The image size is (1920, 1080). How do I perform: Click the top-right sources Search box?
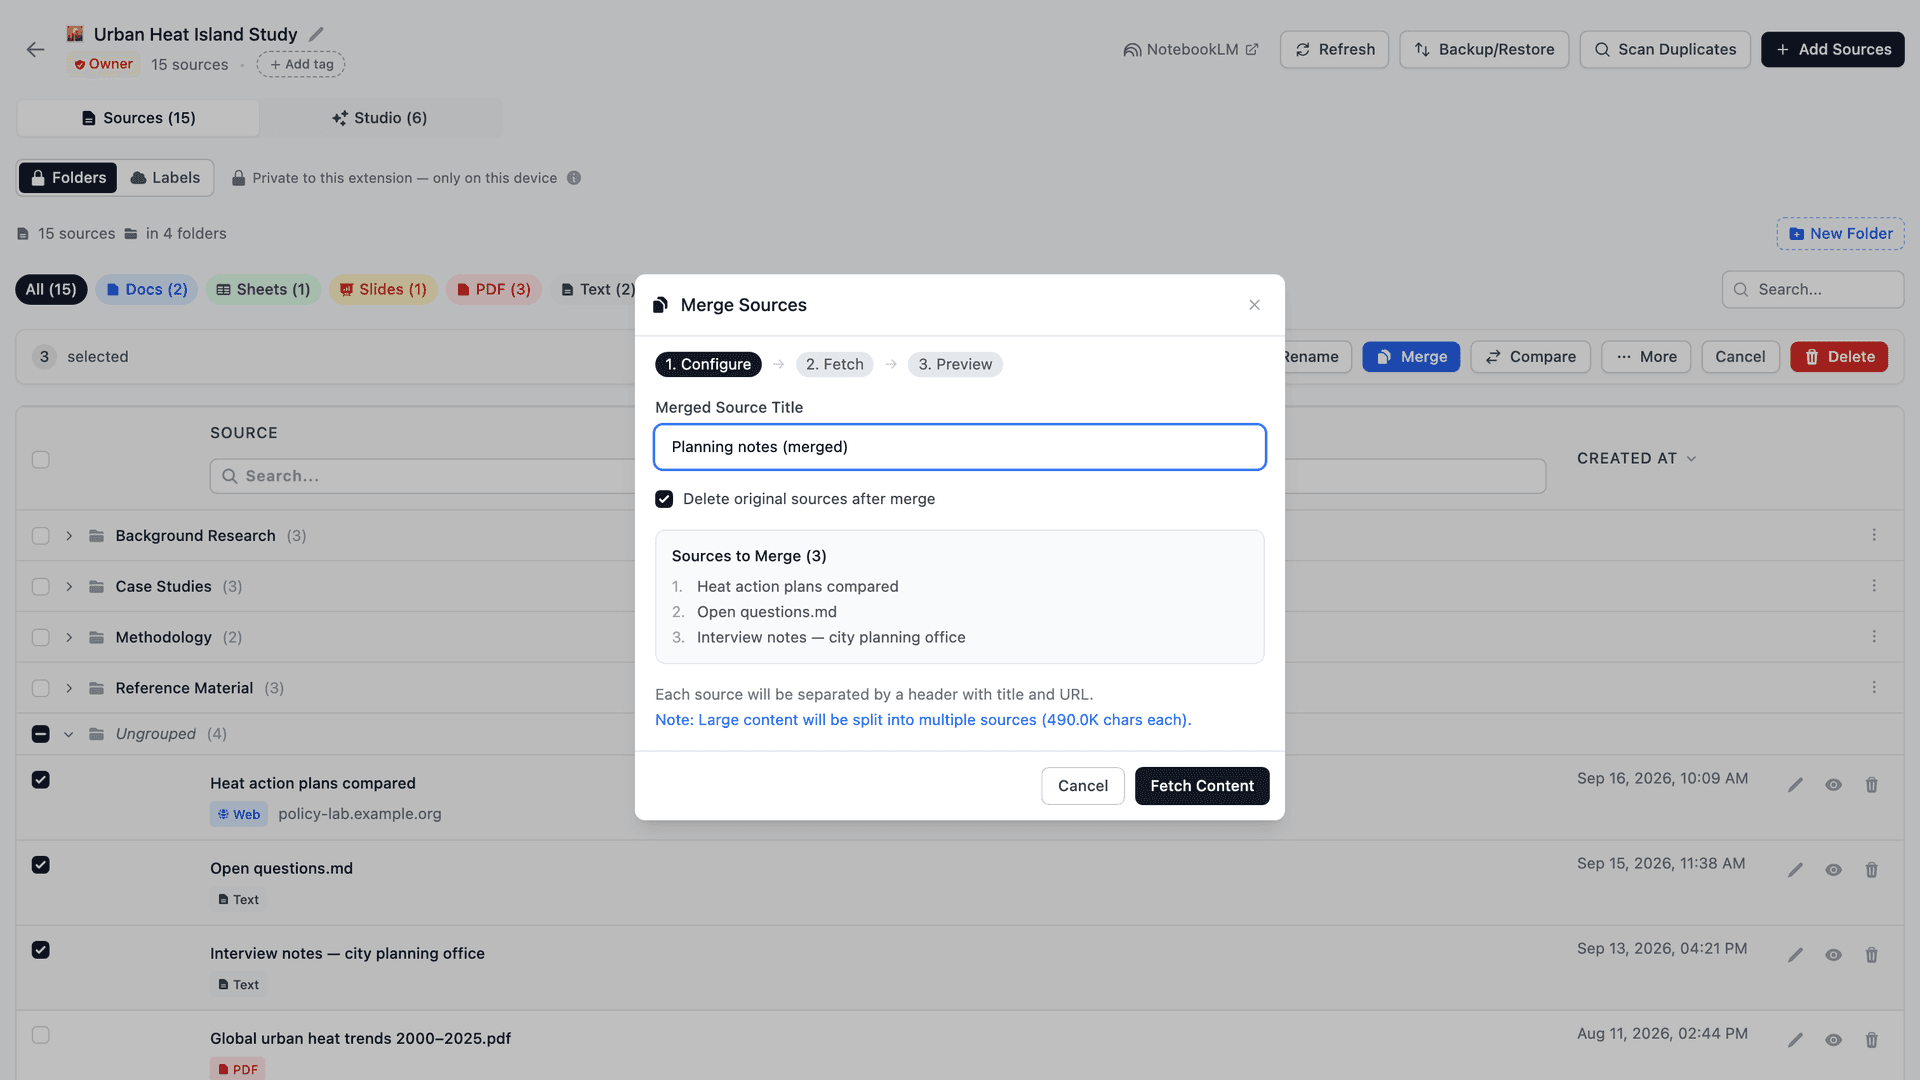[1813, 289]
